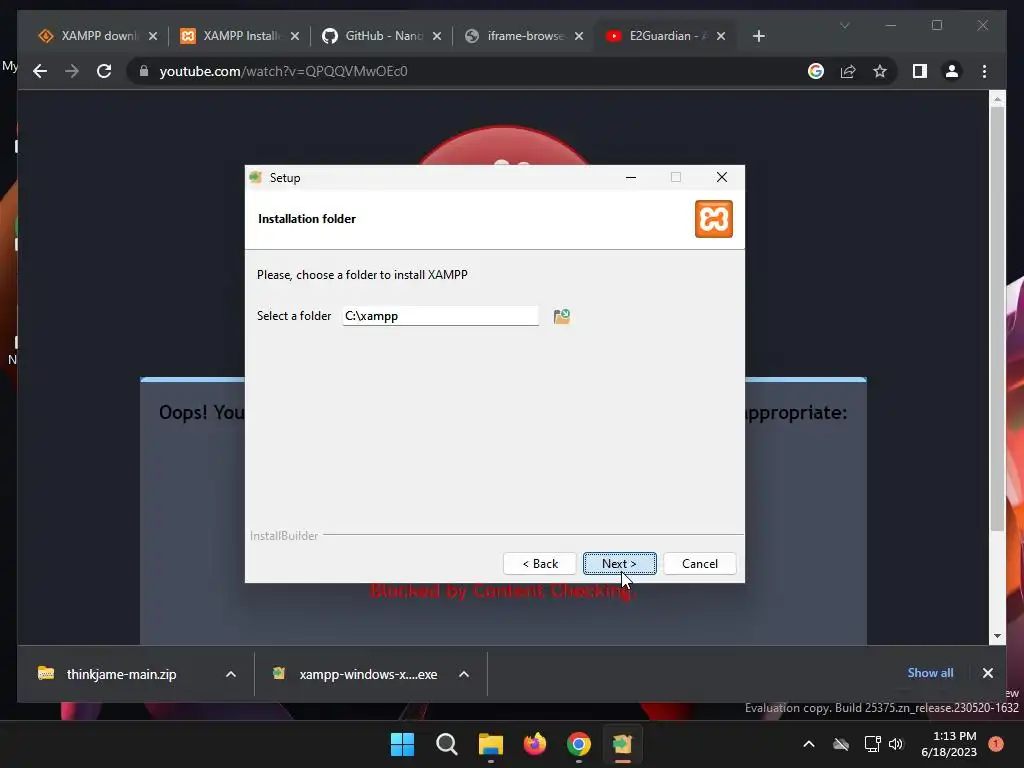Screen dimensions: 1024x768
Task: Select XAMPP installer taskbar icon
Action: (622, 744)
